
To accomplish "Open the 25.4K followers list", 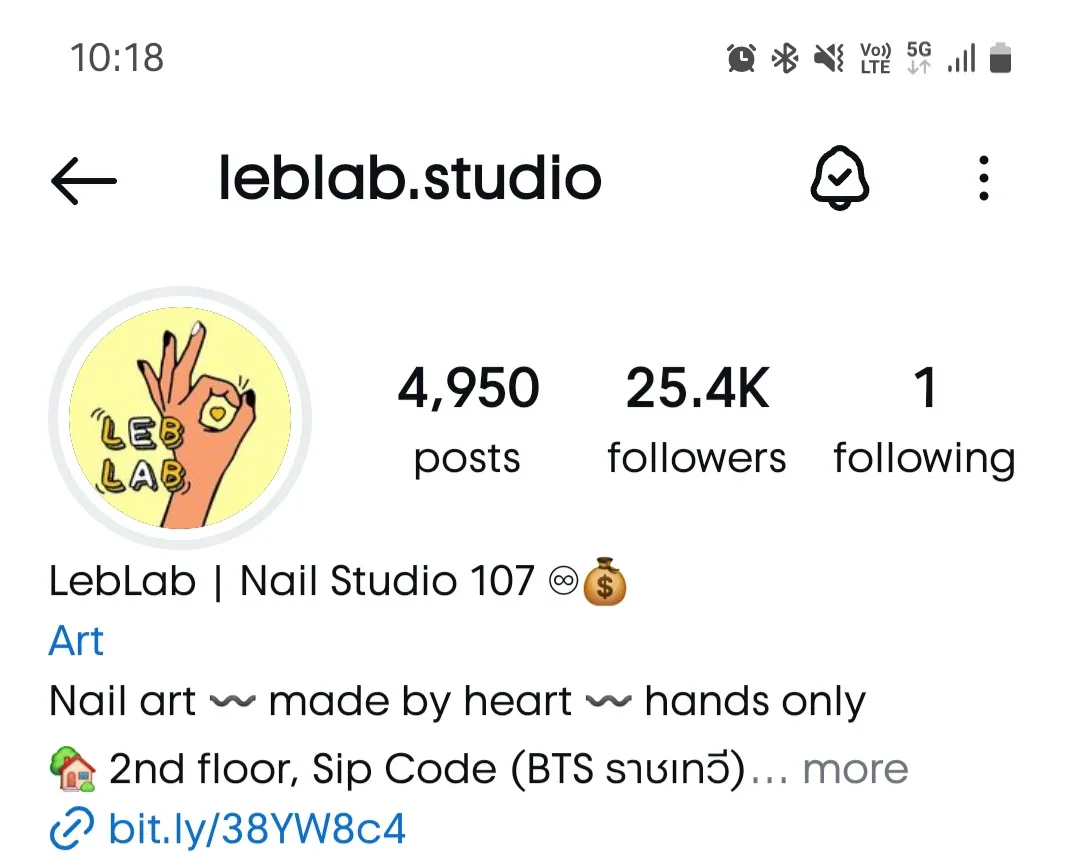I will pyautogui.click(x=696, y=418).
